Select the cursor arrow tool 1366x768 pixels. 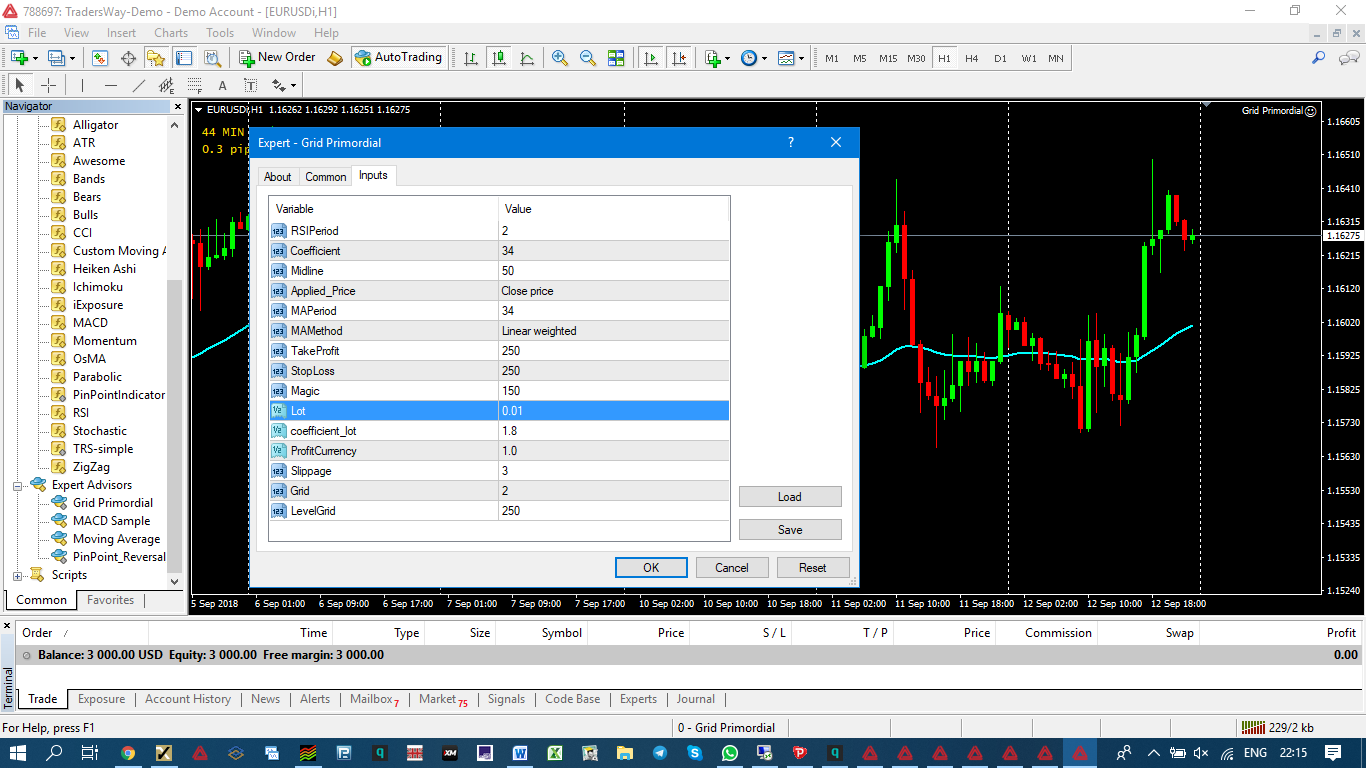20,85
